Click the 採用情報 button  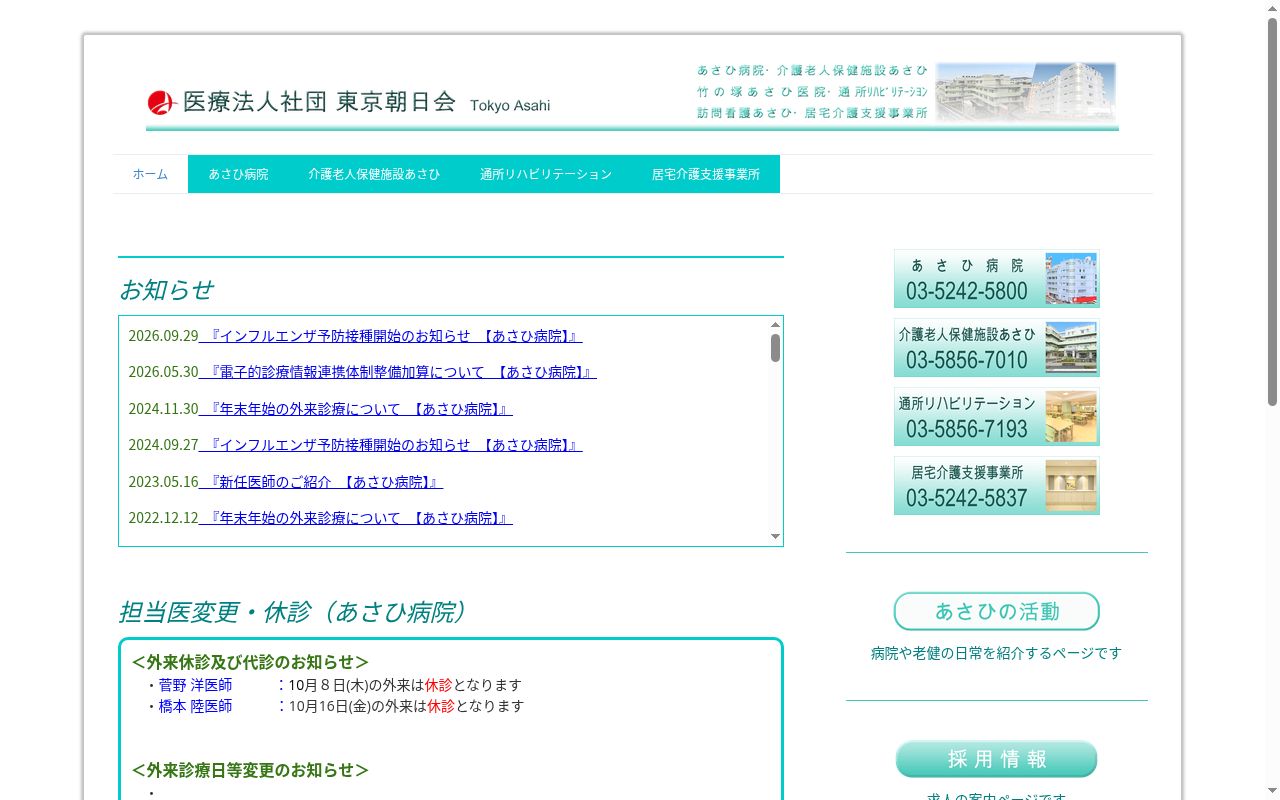[997, 759]
